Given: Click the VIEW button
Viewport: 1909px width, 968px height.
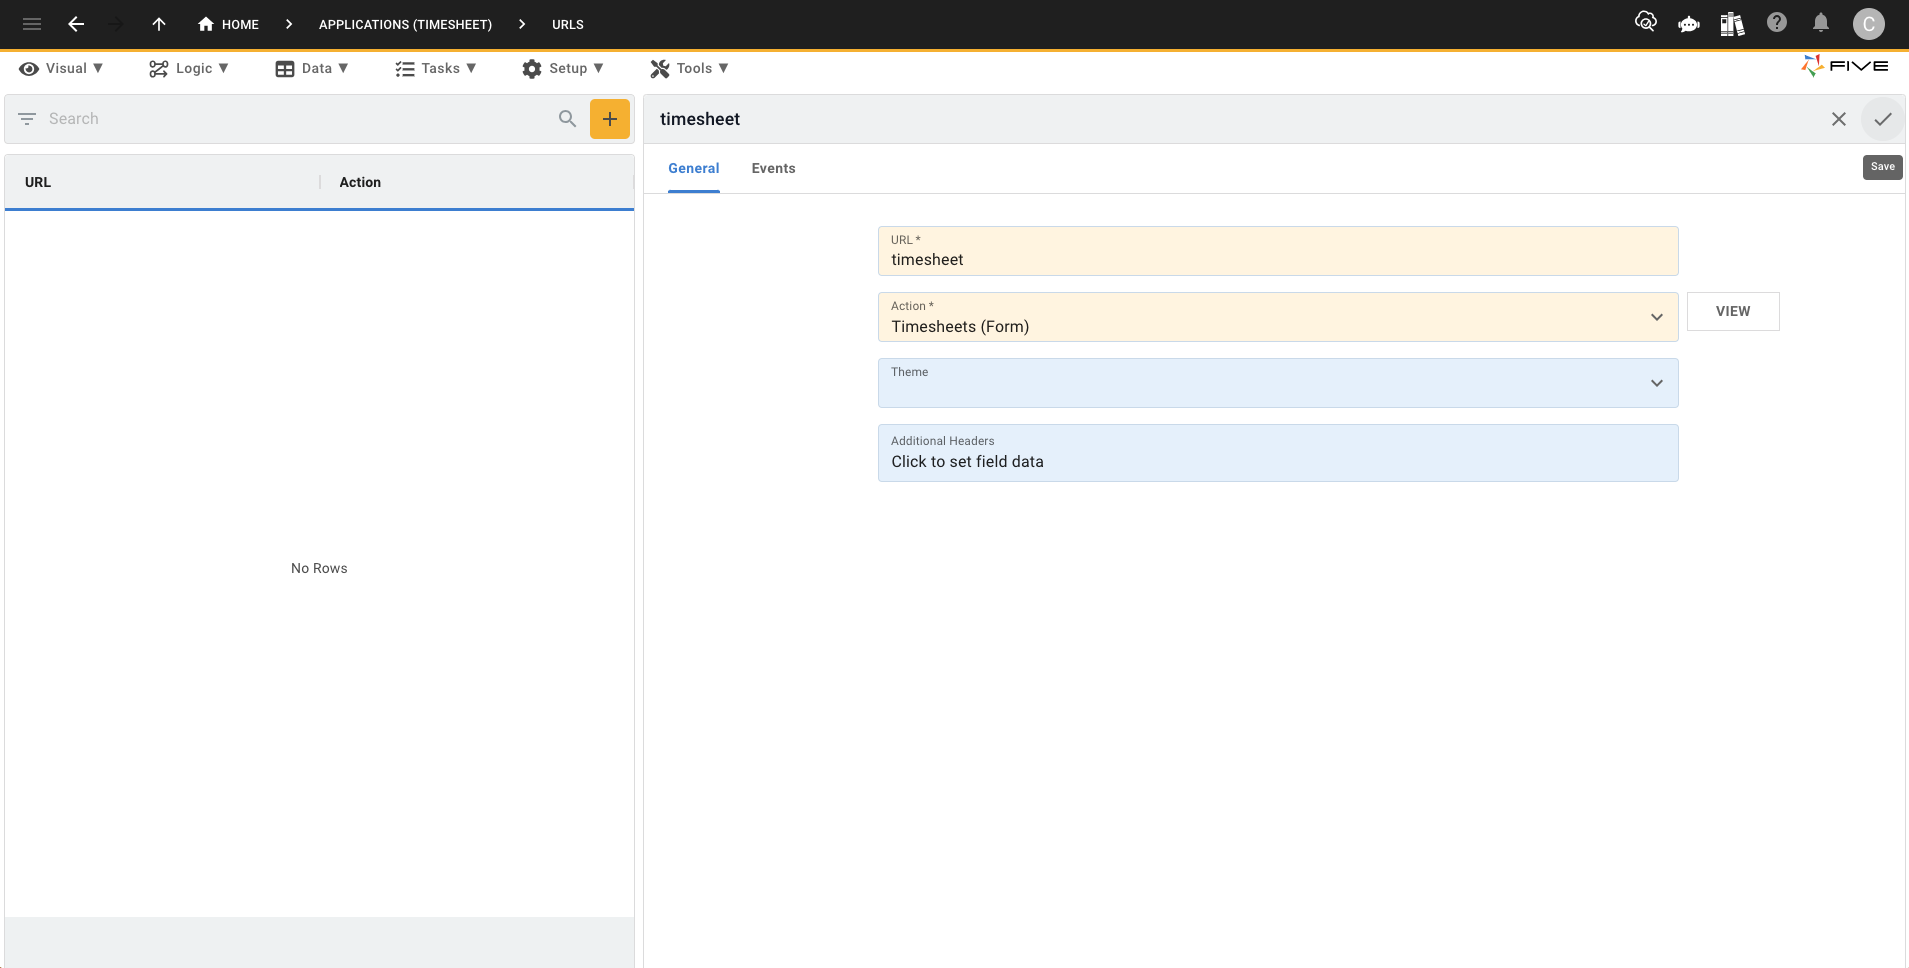Looking at the screenshot, I should (x=1732, y=311).
